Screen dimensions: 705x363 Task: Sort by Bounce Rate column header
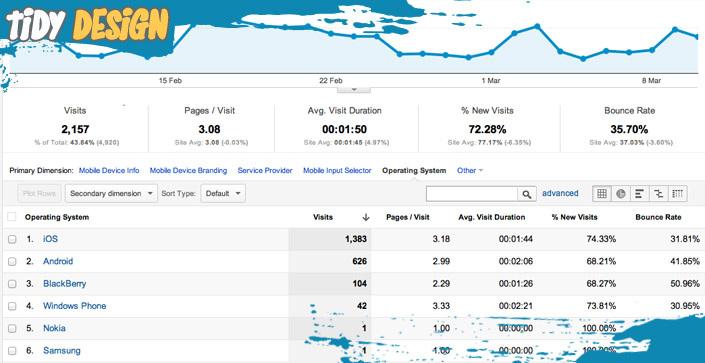point(658,217)
